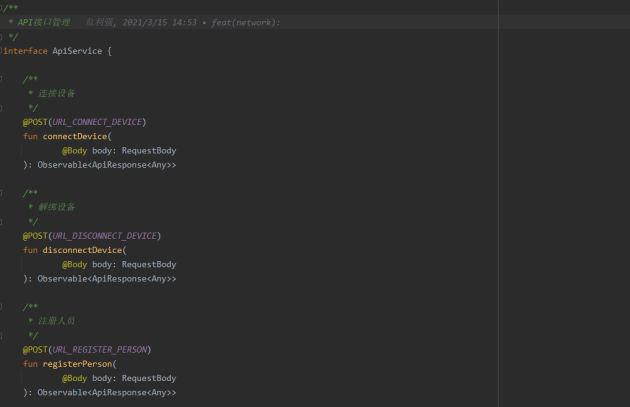Viewport: 630px width, 407px height.
Task: Click the @Body annotation in registerPerson
Action: (x=74, y=378)
